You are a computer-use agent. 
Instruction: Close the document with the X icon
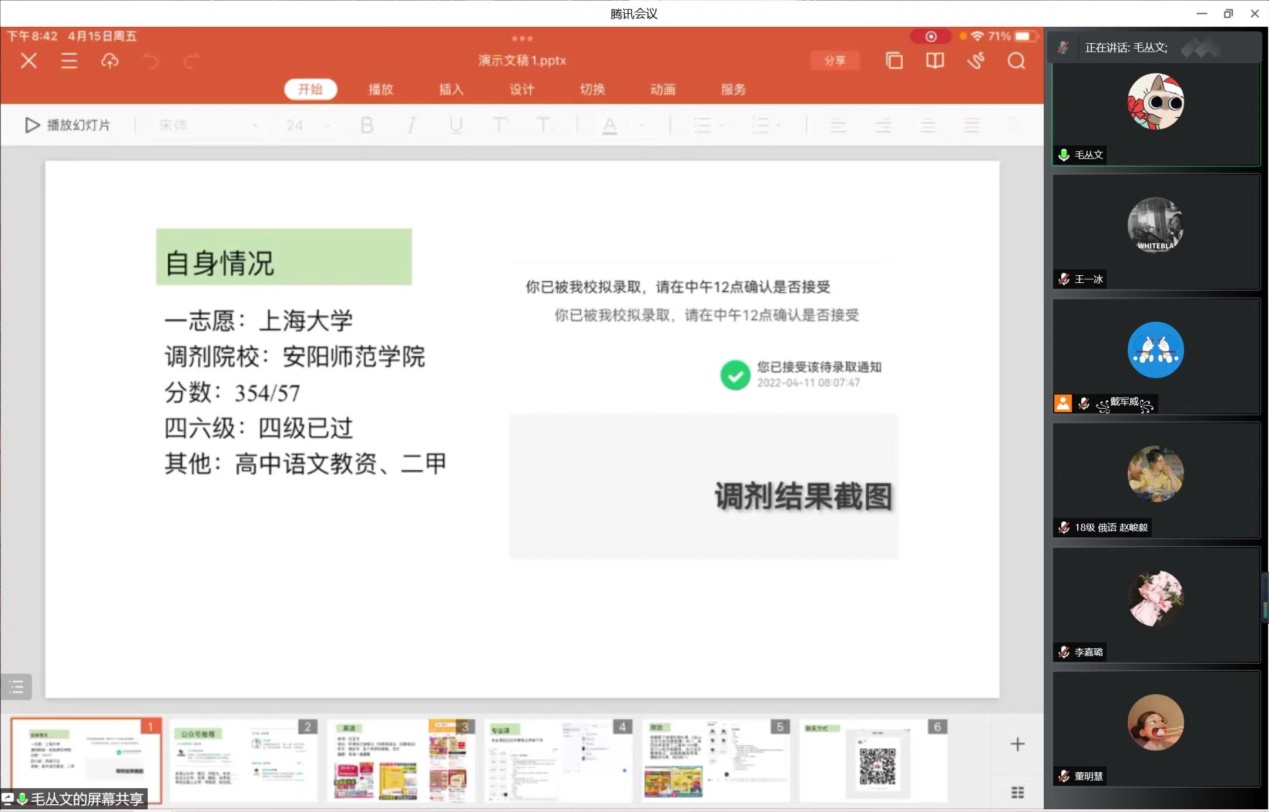29,61
